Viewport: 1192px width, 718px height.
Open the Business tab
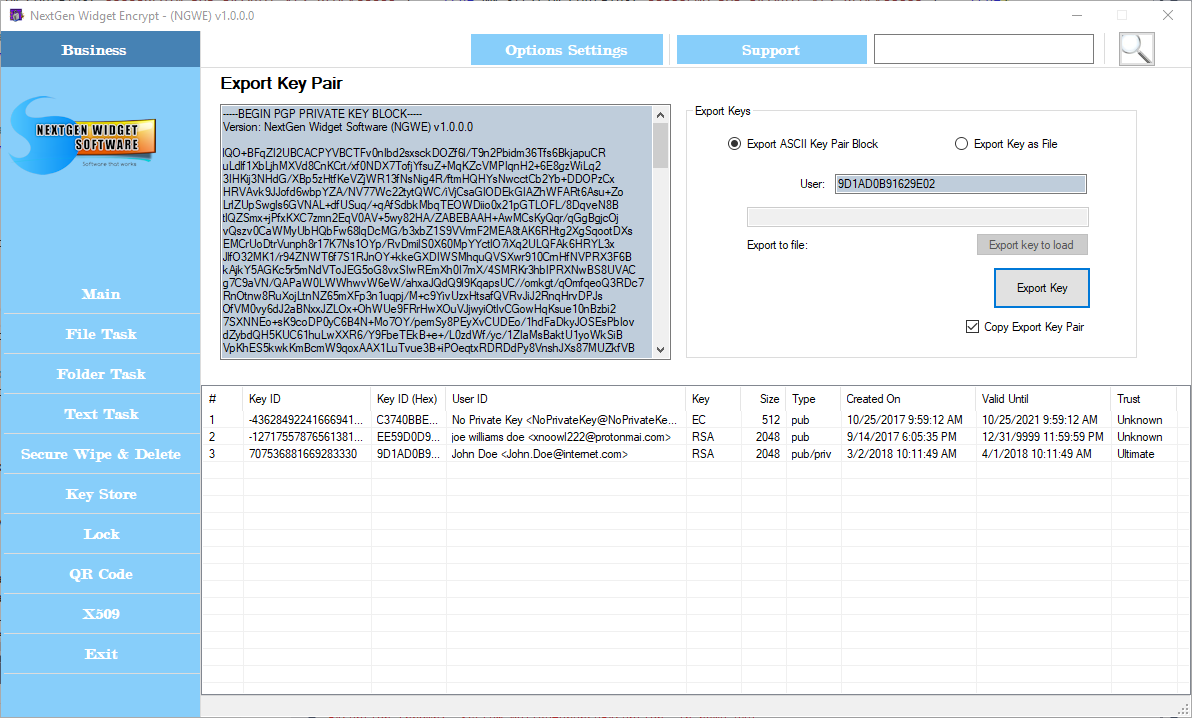tap(100, 49)
